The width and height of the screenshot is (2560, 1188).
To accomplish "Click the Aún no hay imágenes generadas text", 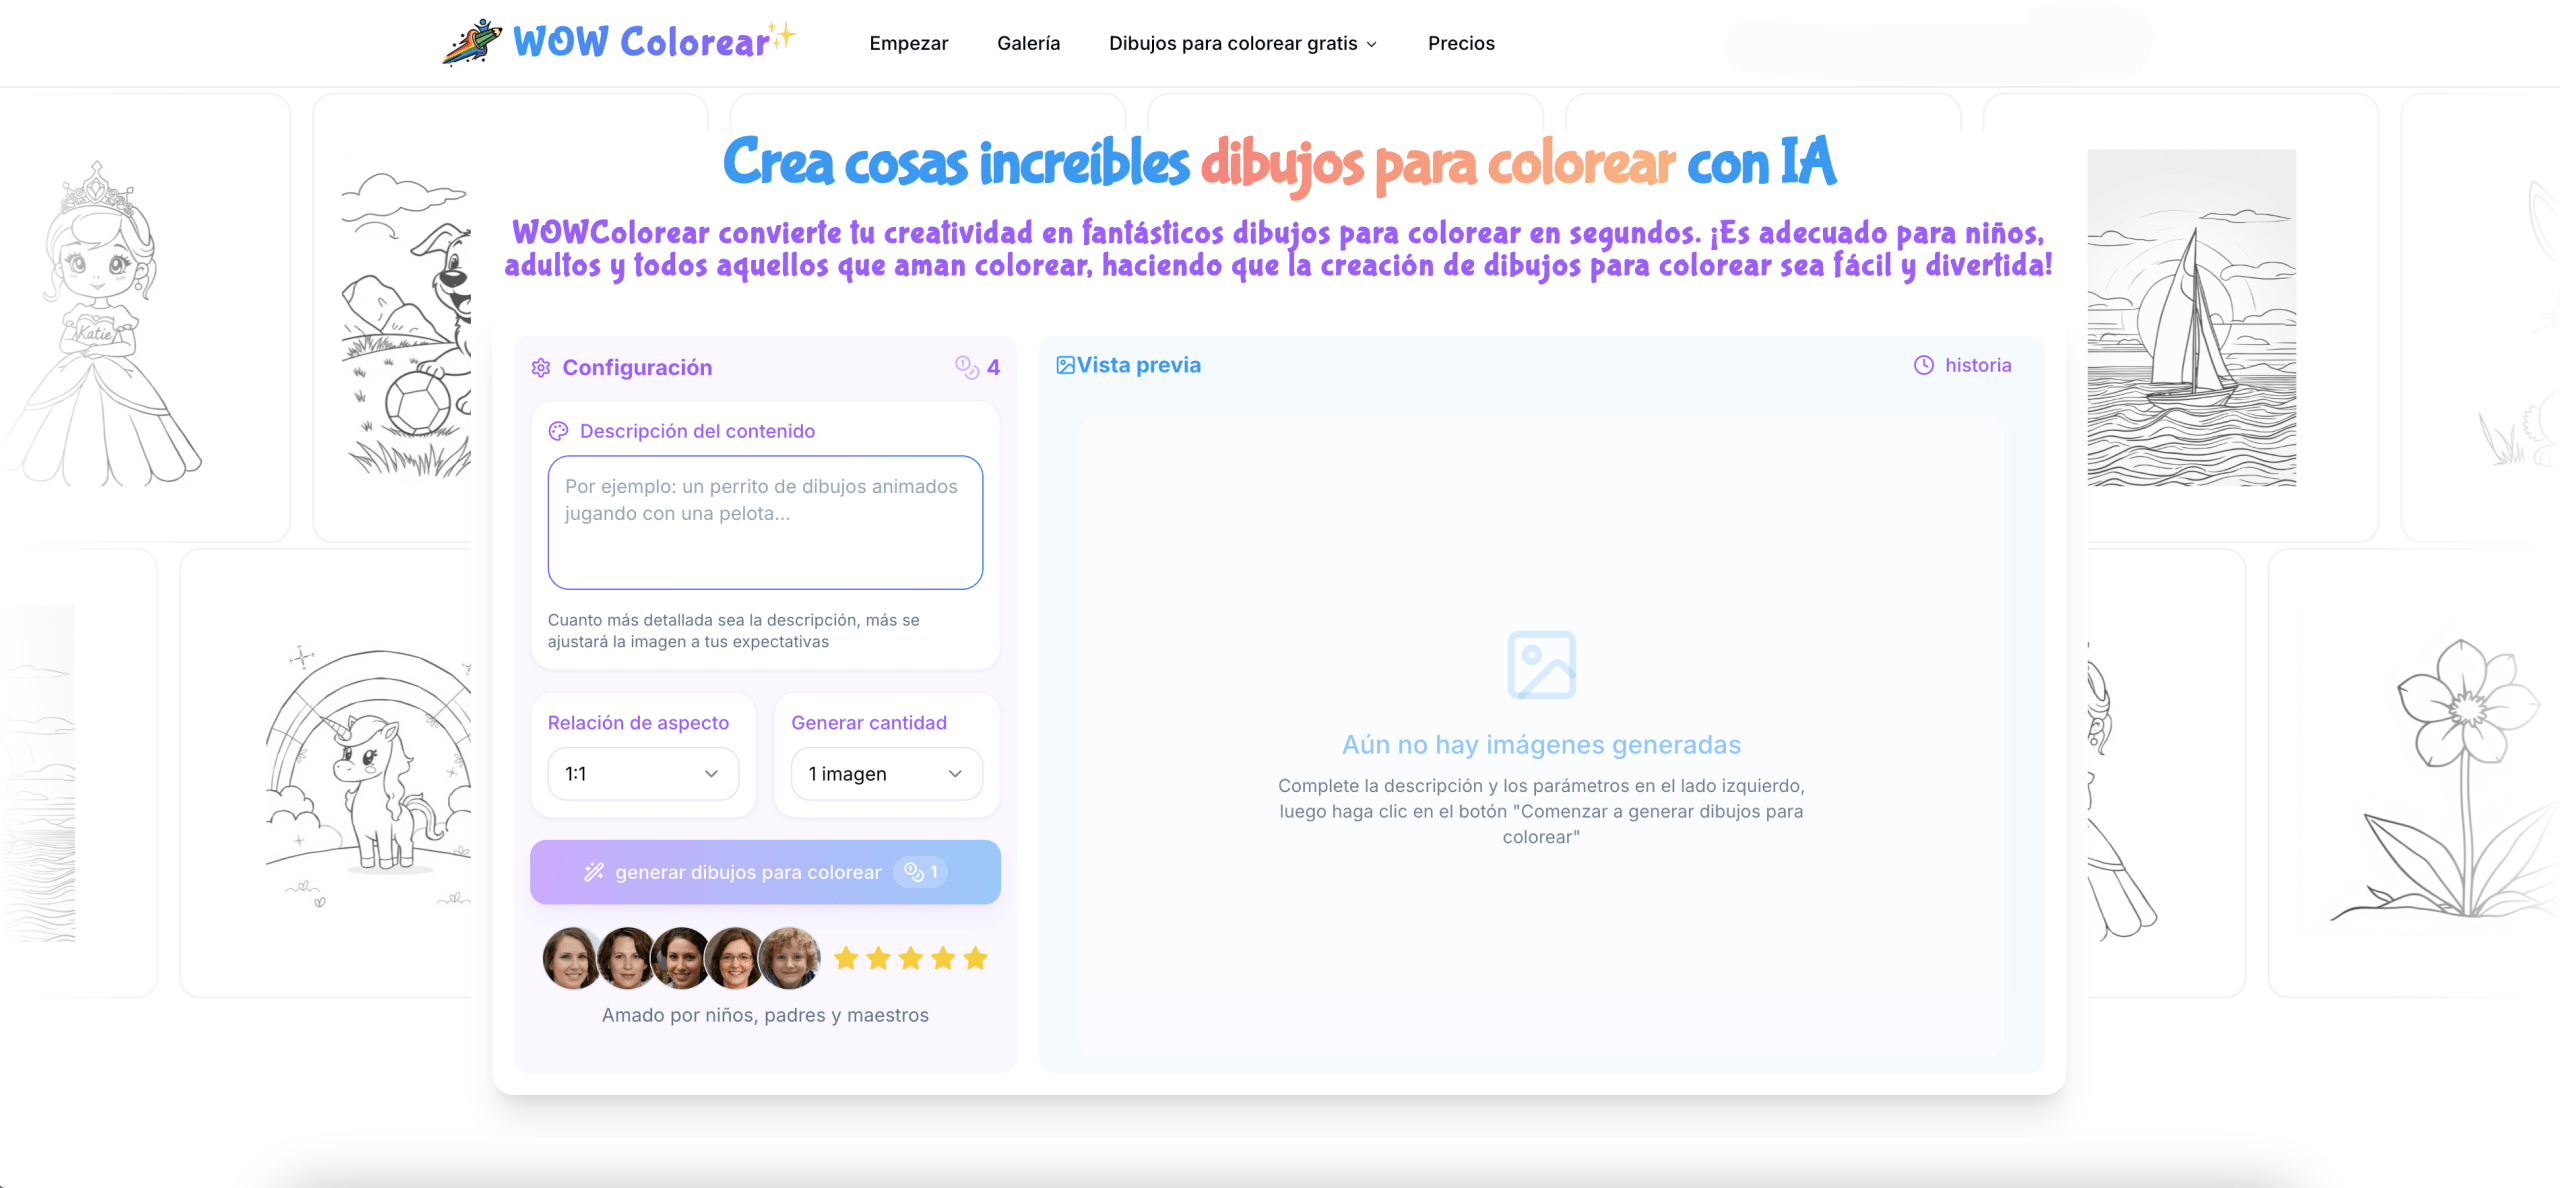I will pyautogui.click(x=1541, y=745).
